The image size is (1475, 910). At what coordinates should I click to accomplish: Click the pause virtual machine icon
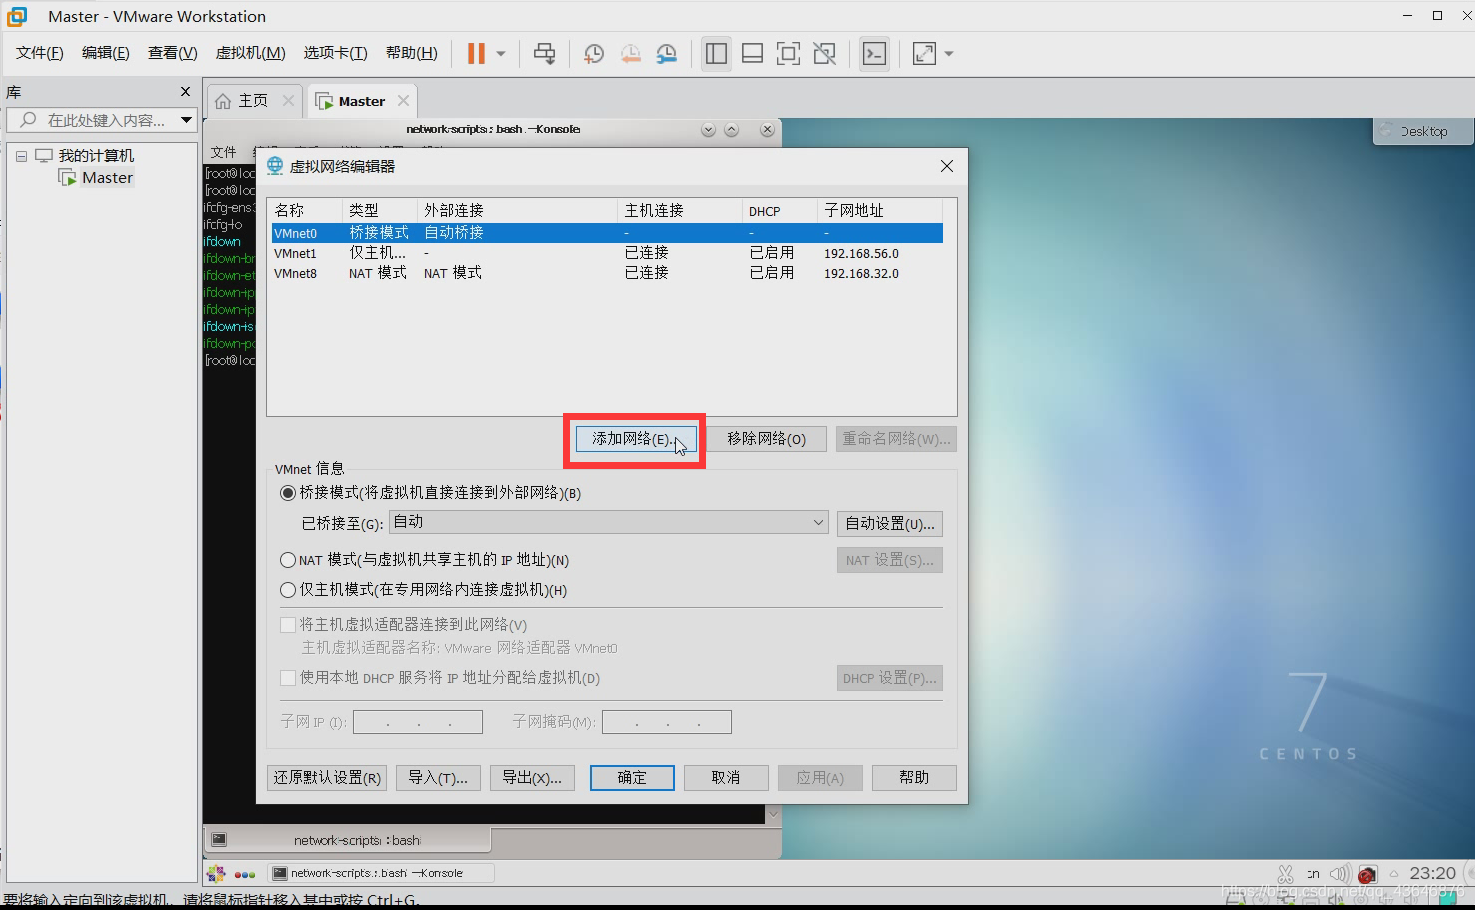476,54
